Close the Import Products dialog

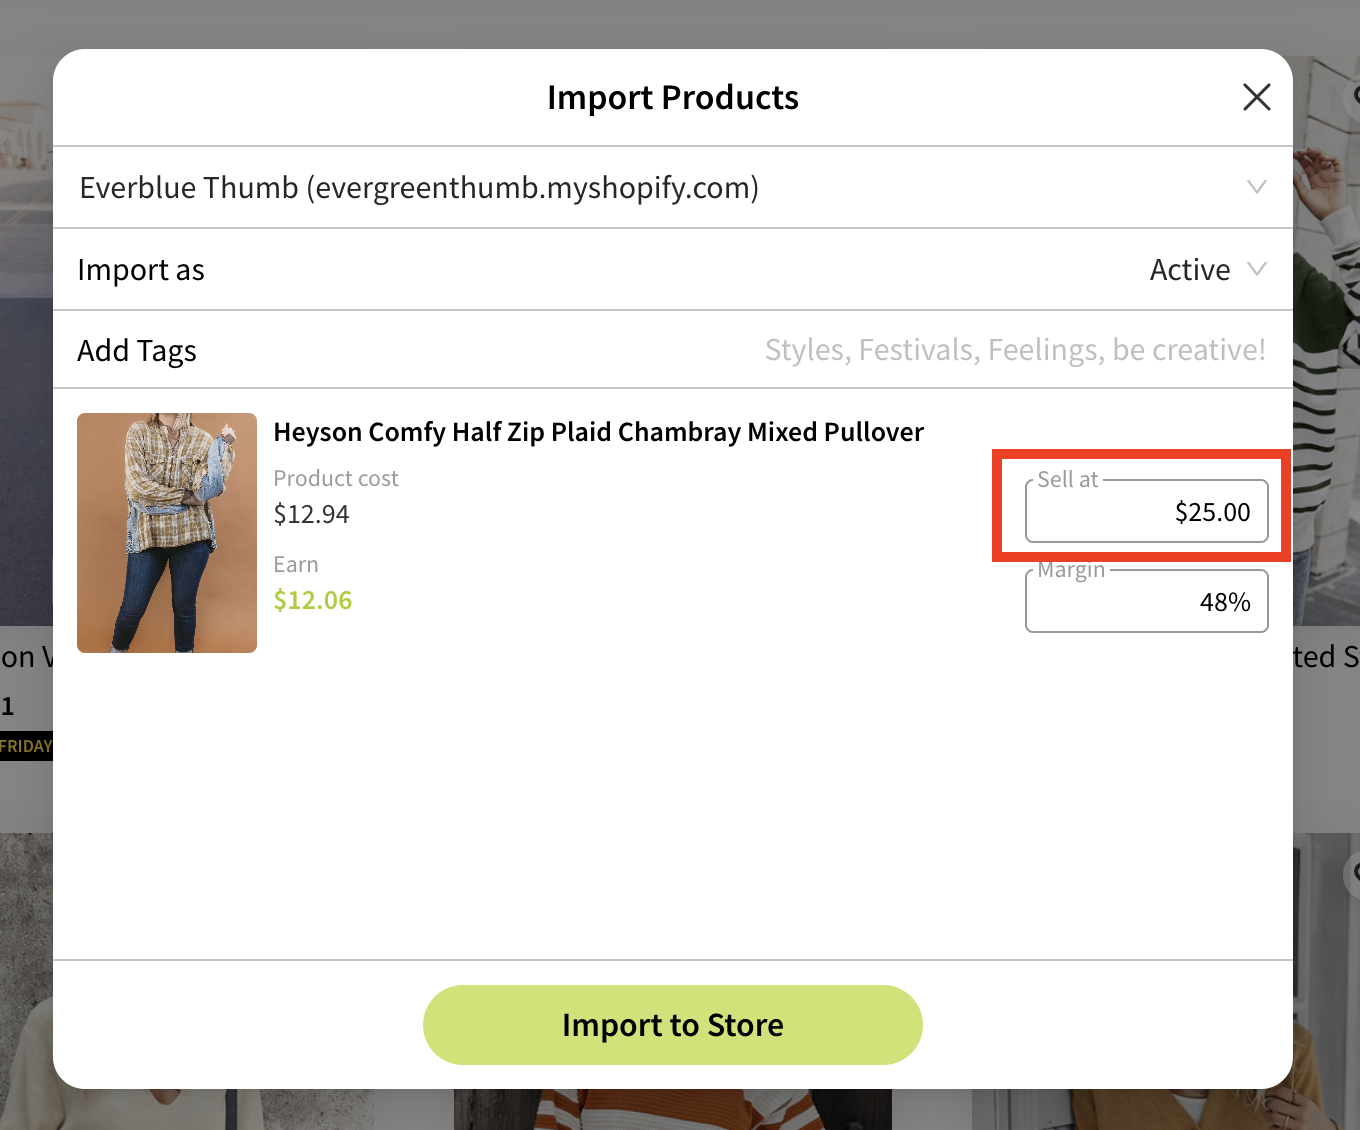tap(1256, 97)
